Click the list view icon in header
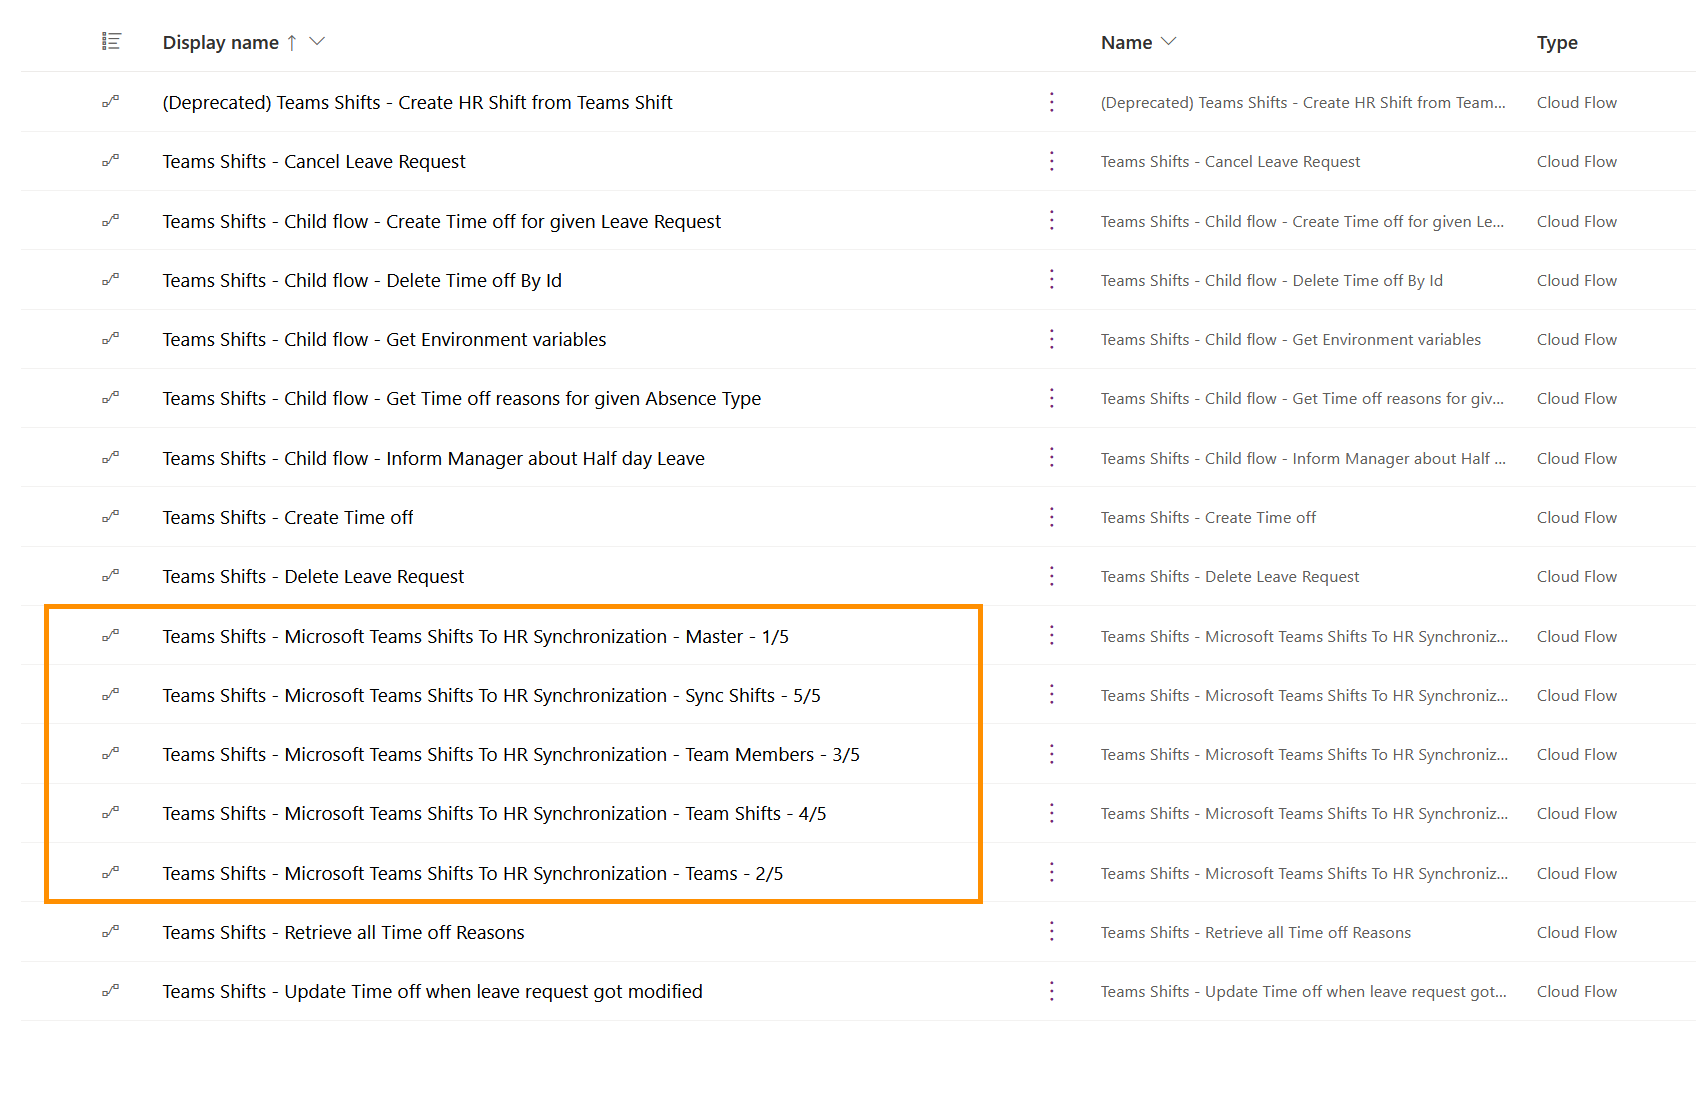1696x1099 pixels. (x=111, y=41)
